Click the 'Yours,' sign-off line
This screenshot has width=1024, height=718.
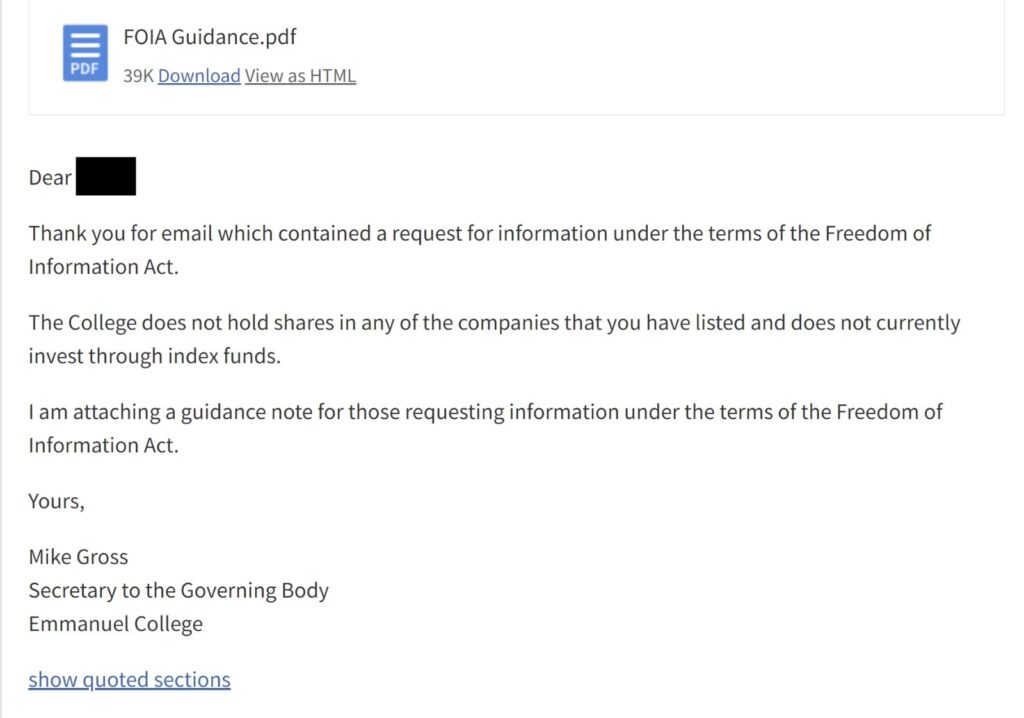coord(56,501)
